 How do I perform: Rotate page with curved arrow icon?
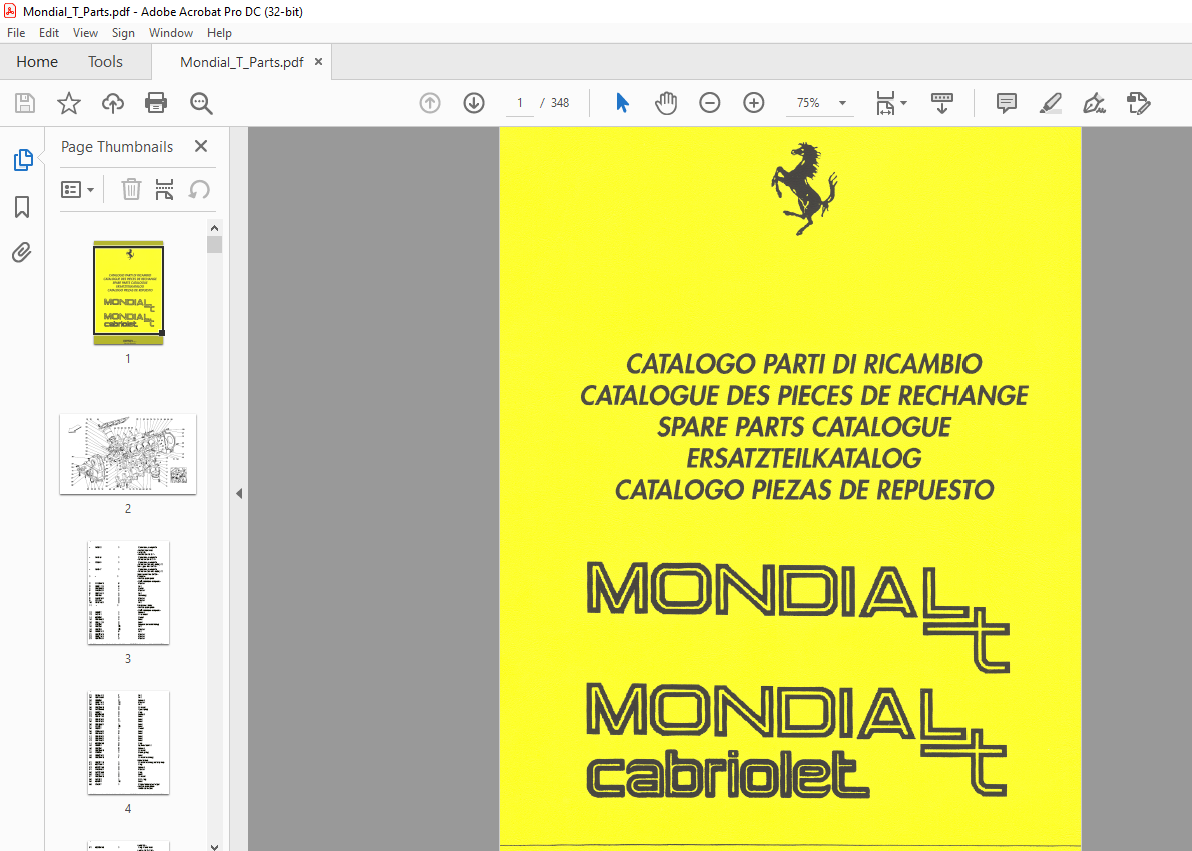(199, 189)
